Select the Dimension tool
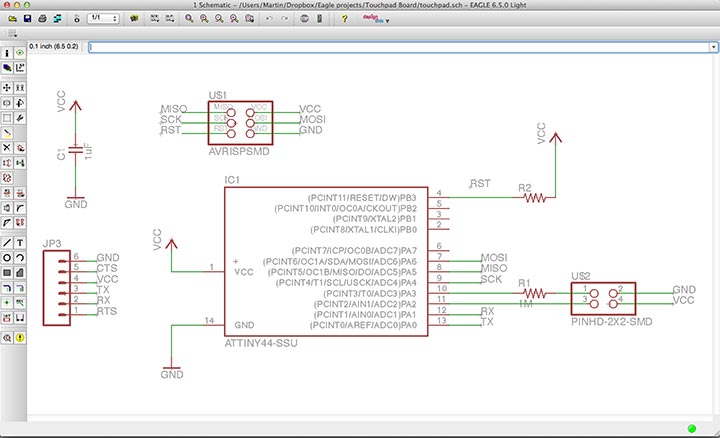Screen dimensions: 720x438 click(x=20, y=318)
